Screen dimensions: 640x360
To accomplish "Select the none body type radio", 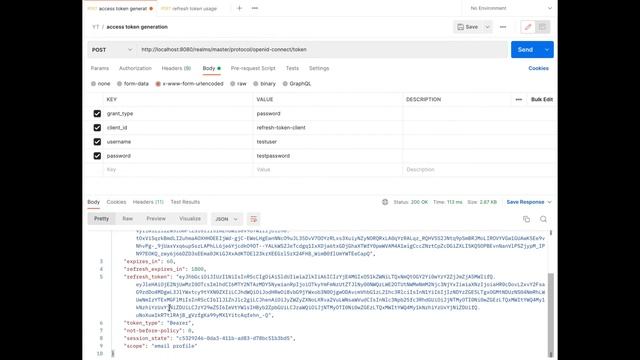I will coord(93,84).
